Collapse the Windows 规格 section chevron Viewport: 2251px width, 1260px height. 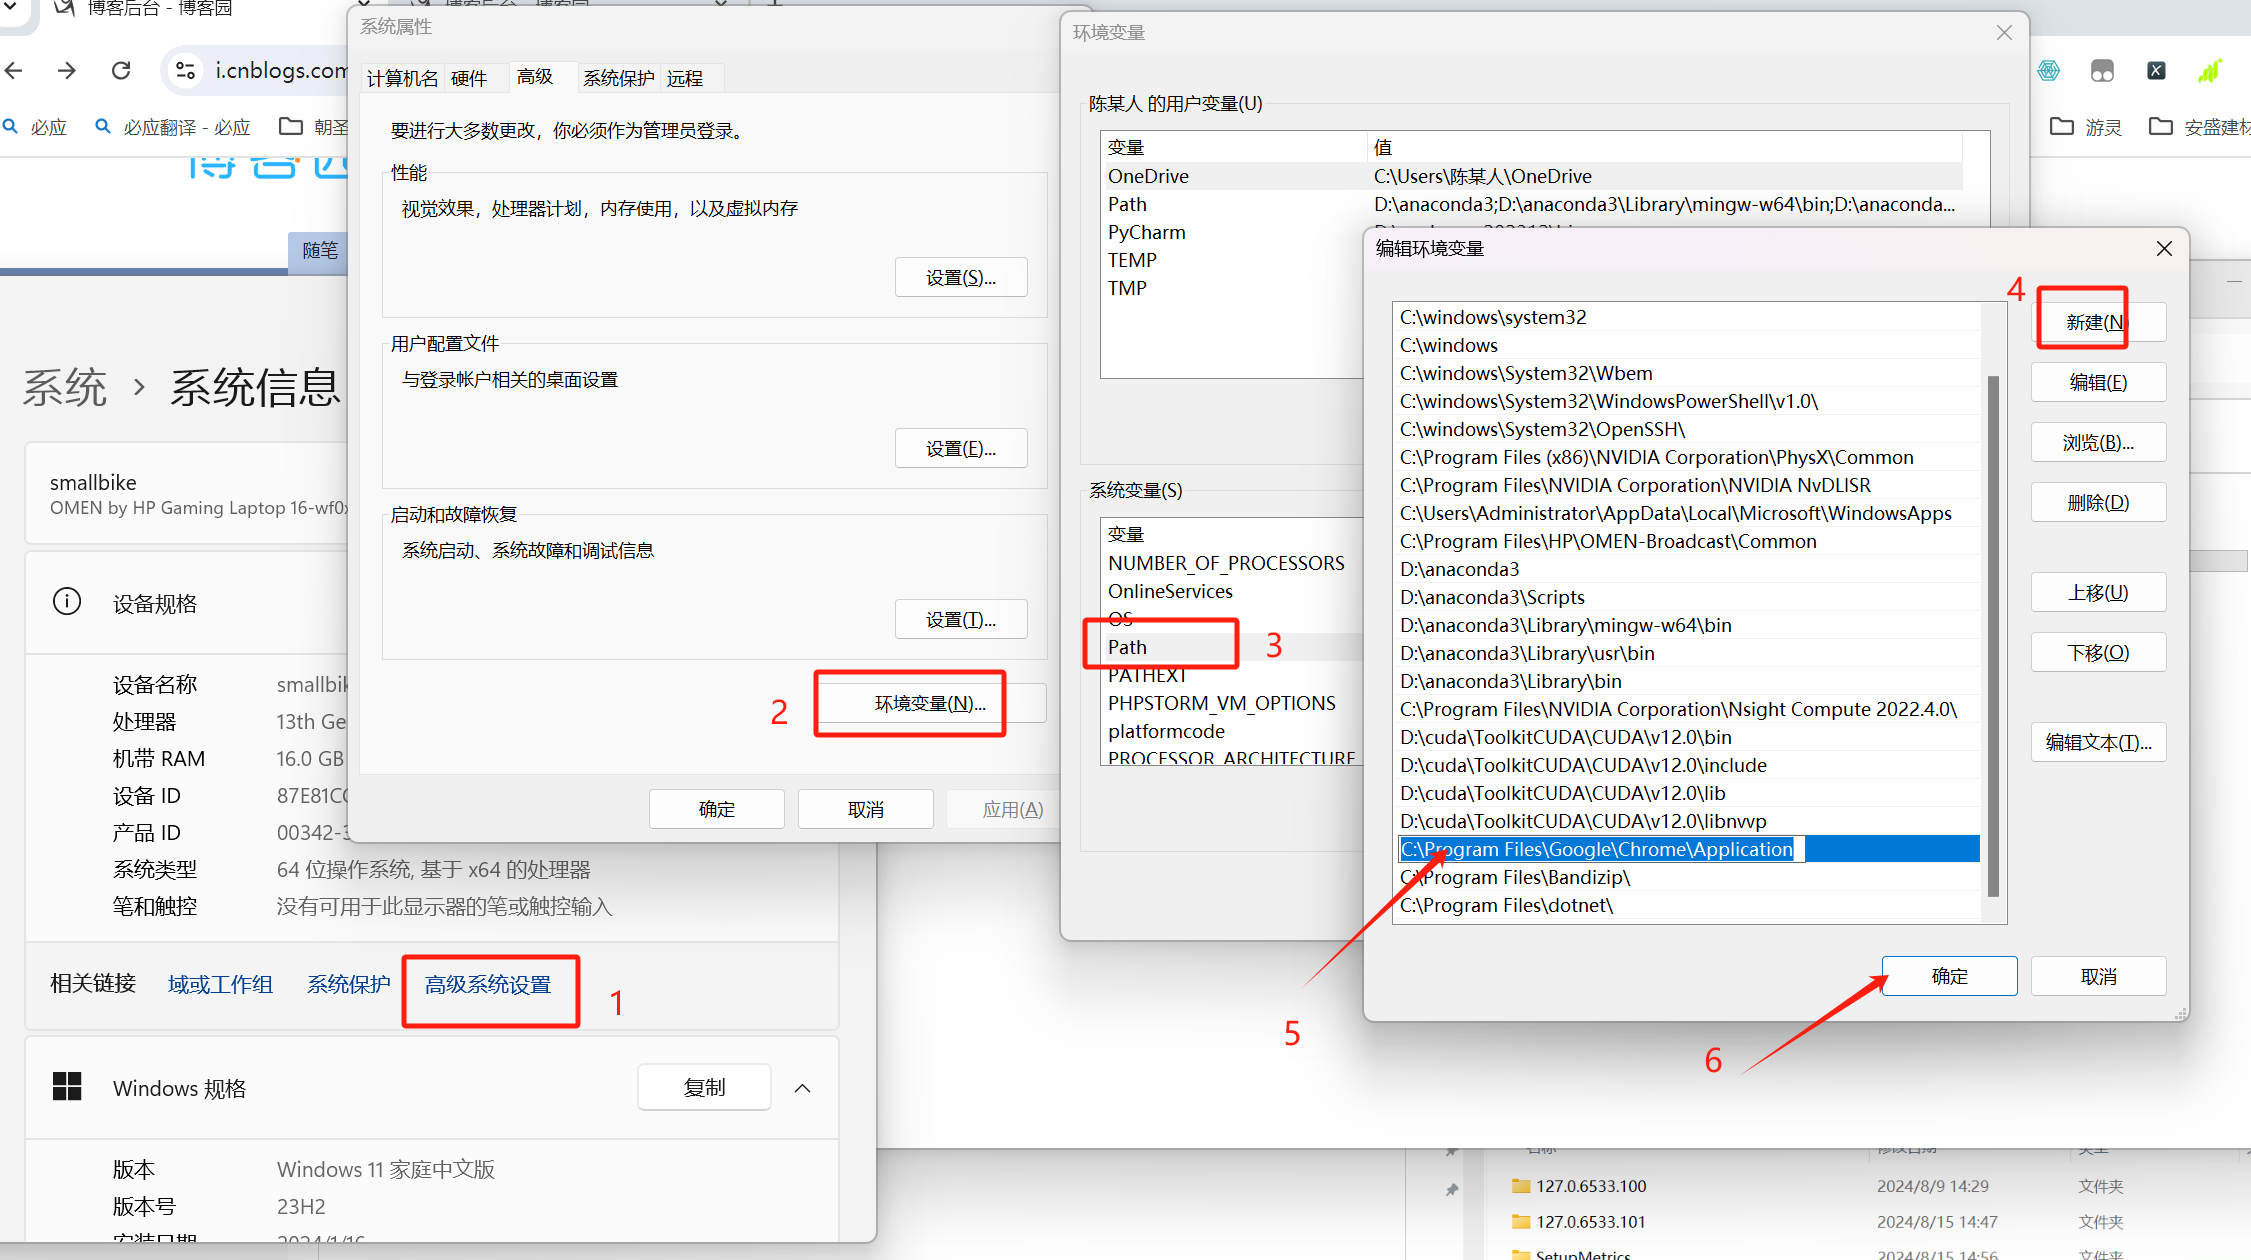802,1088
